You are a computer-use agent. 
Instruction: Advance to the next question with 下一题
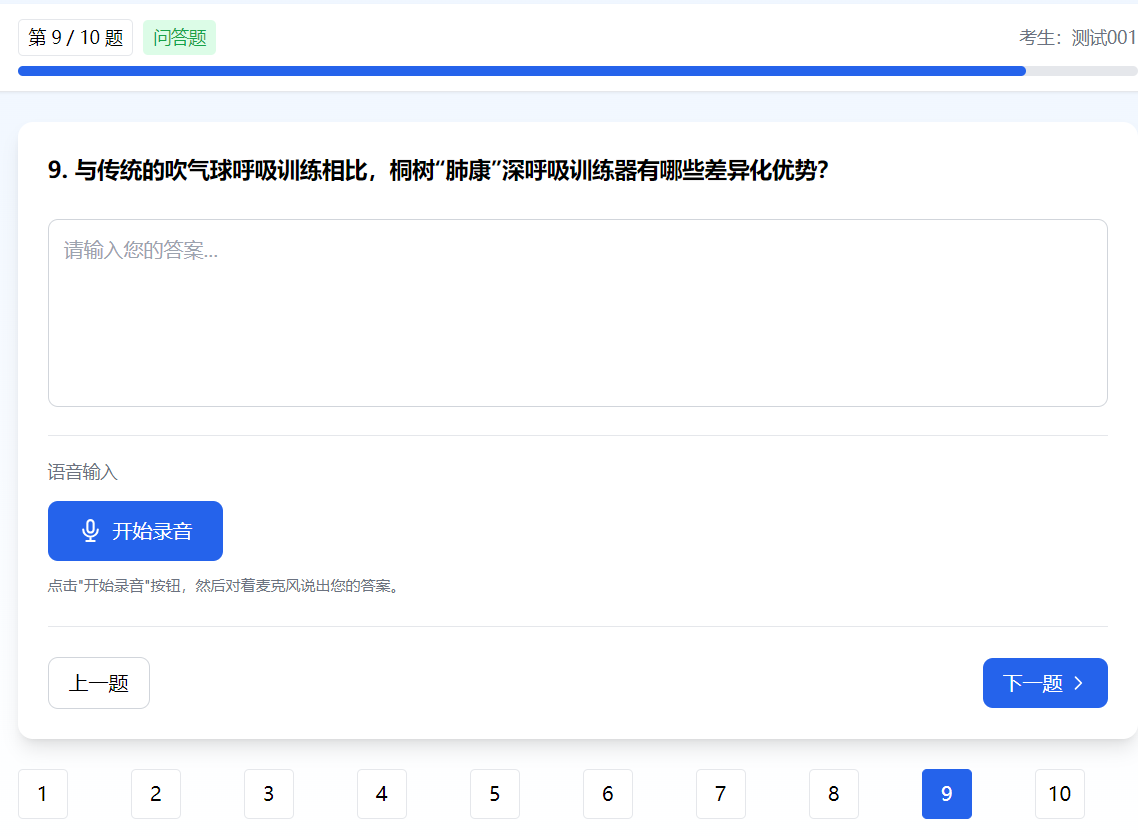(x=1045, y=683)
